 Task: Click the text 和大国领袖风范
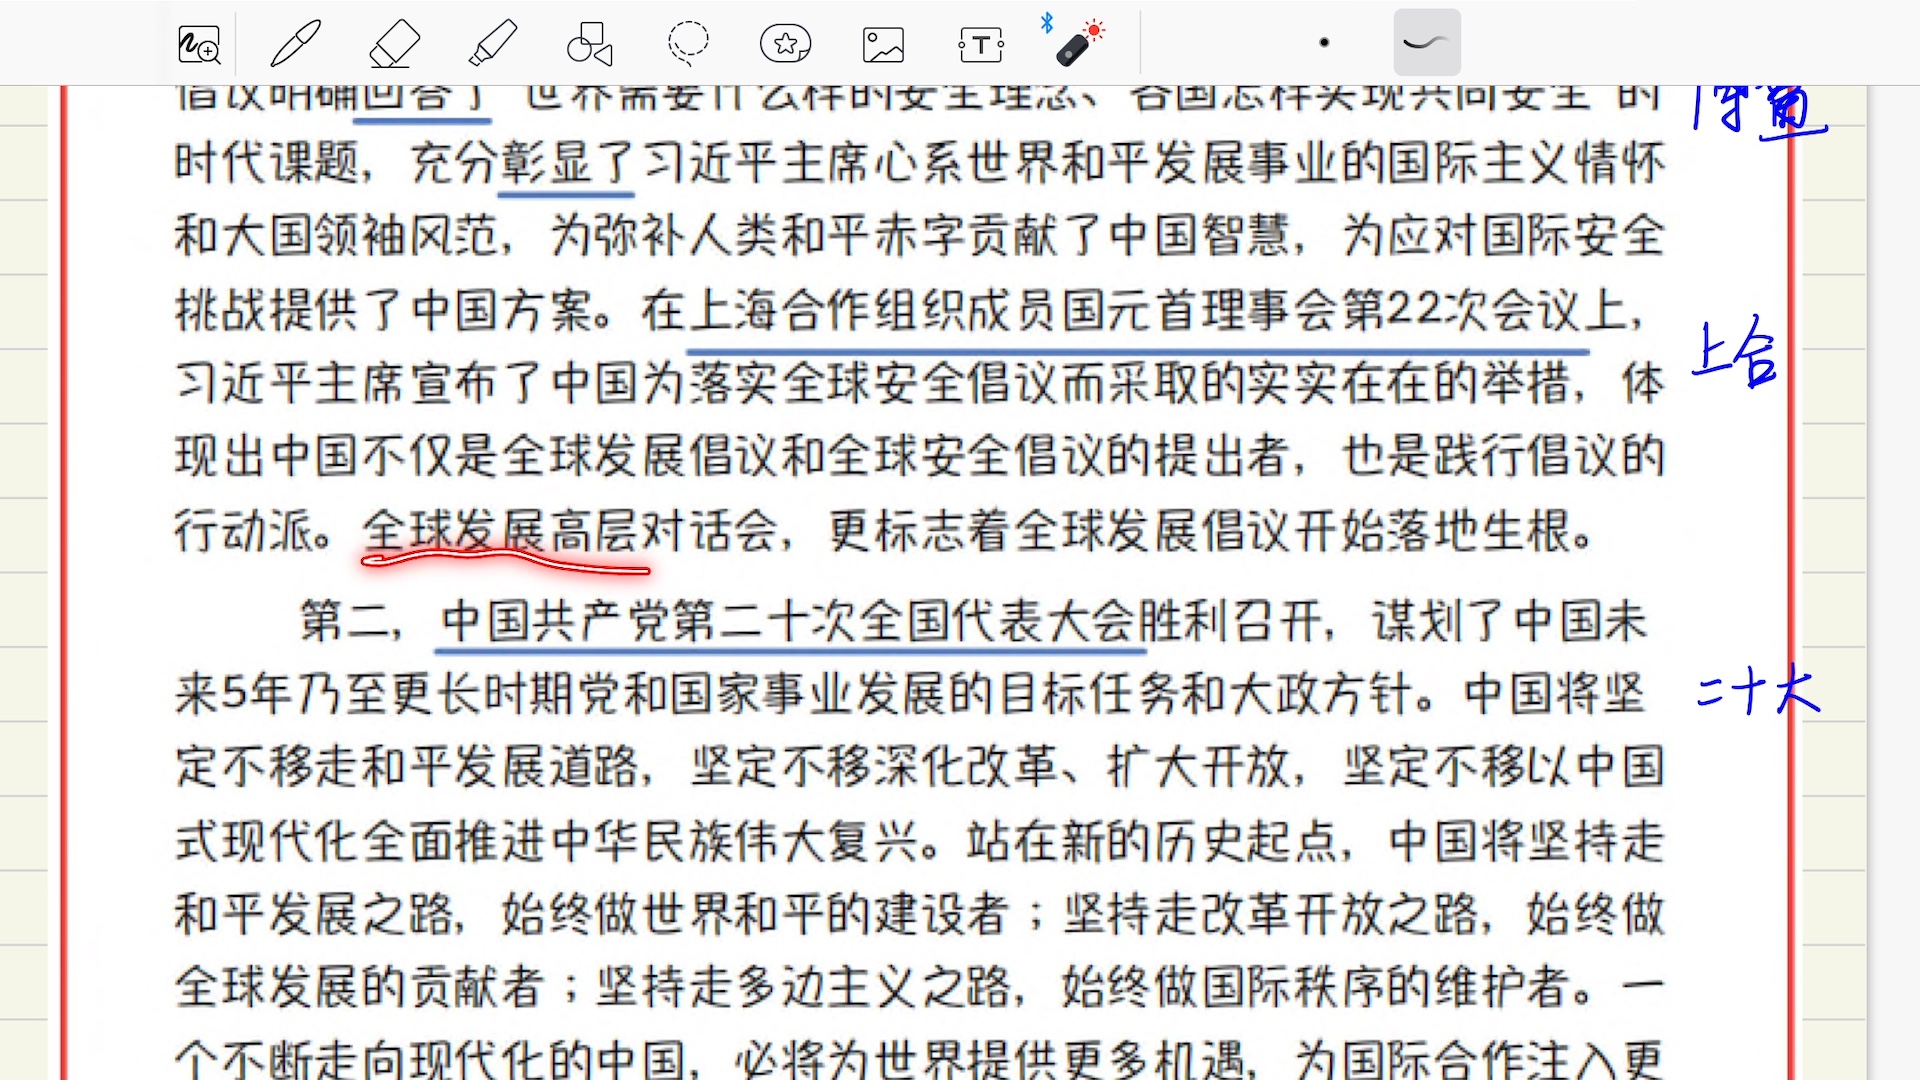click(337, 236)
